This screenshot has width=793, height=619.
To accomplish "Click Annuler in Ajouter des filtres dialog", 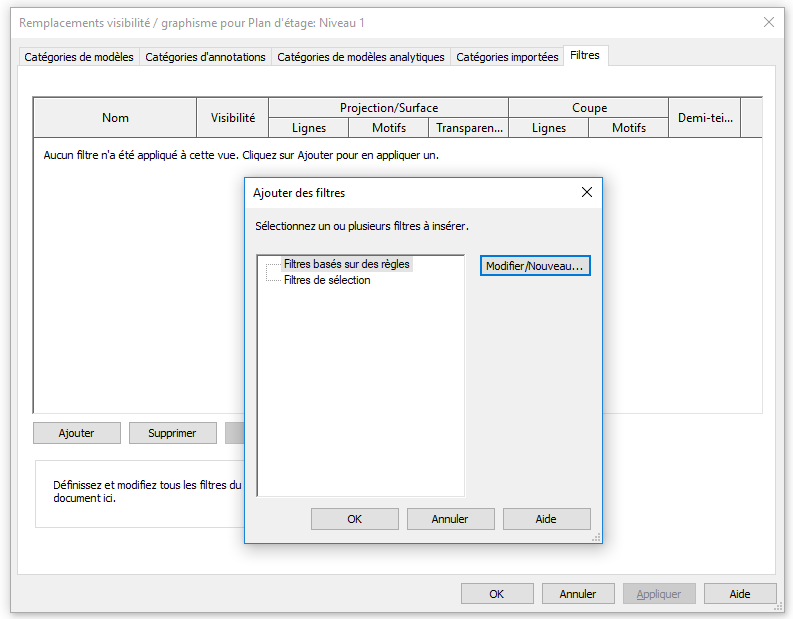I will point(450,519).
